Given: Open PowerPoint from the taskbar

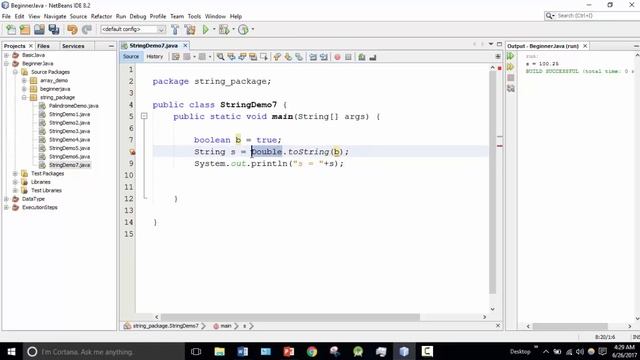Looking at the screenshot, I should (289, 351).
